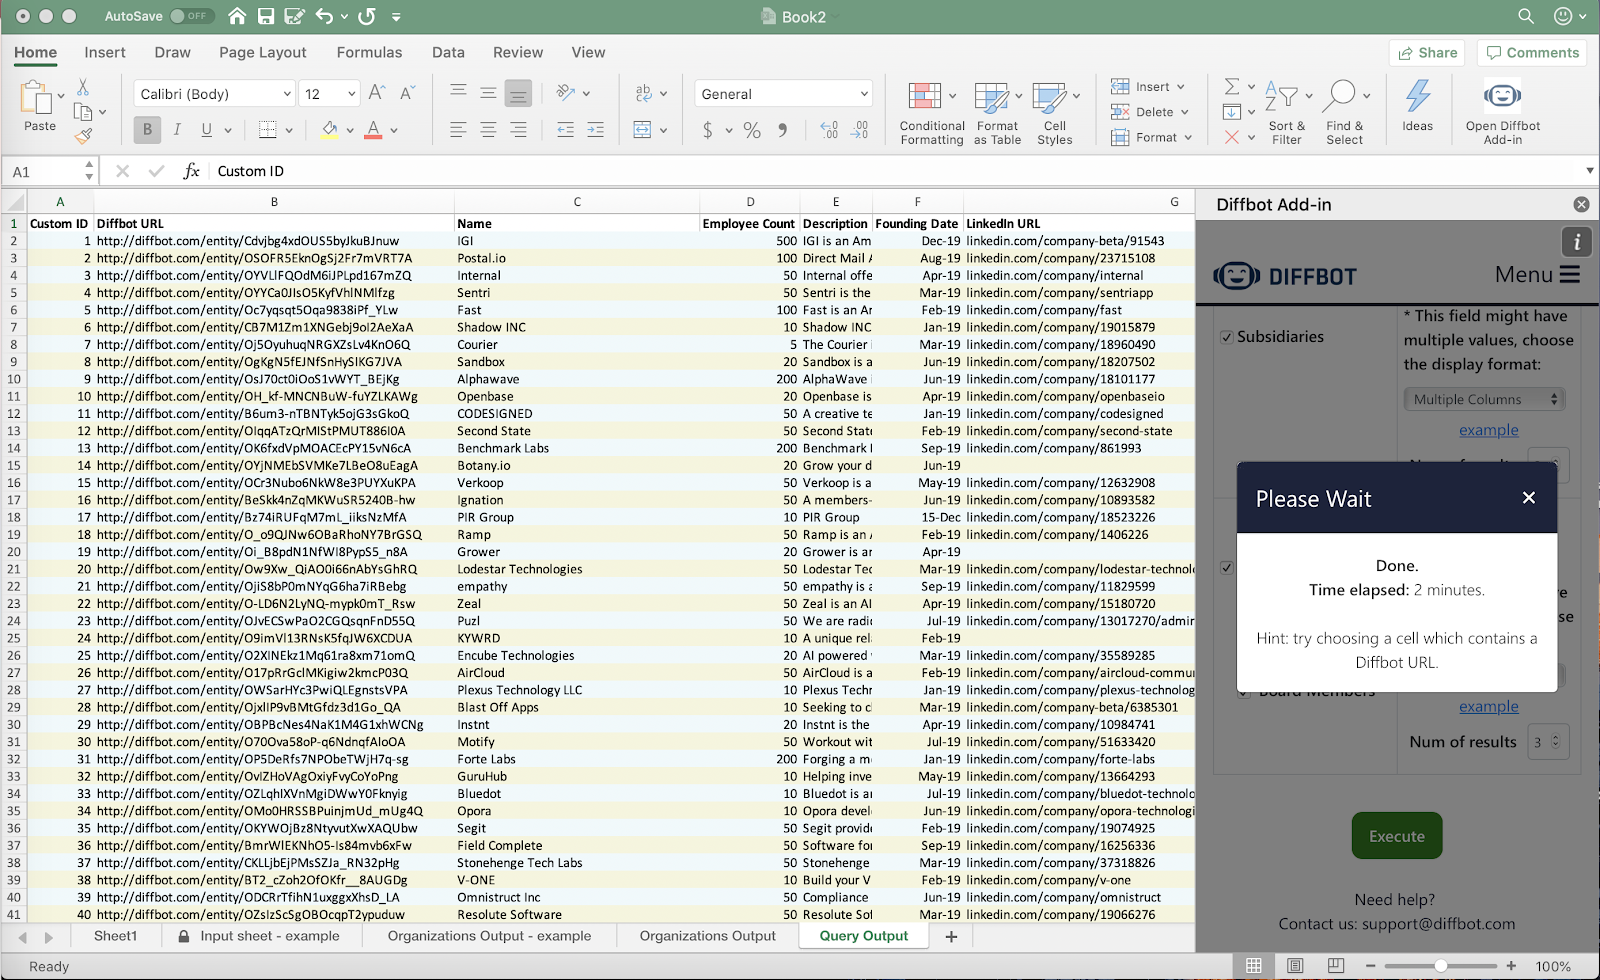
Task: Click the zoom slider handle
Action: click(x=1440, y=966)
